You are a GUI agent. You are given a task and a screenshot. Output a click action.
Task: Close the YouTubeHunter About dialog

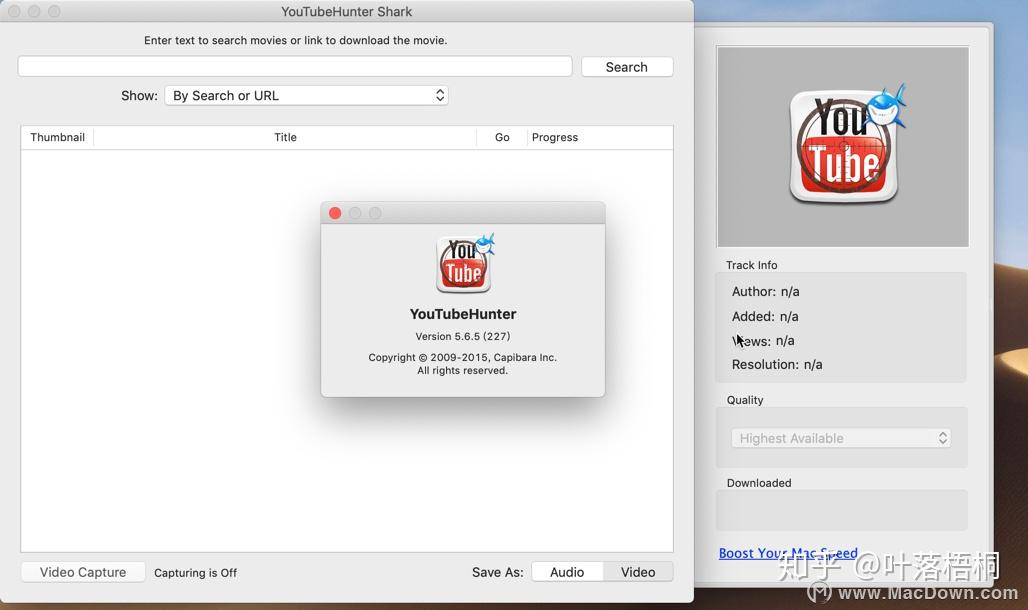pyautogui.click(x=335, y=213)
